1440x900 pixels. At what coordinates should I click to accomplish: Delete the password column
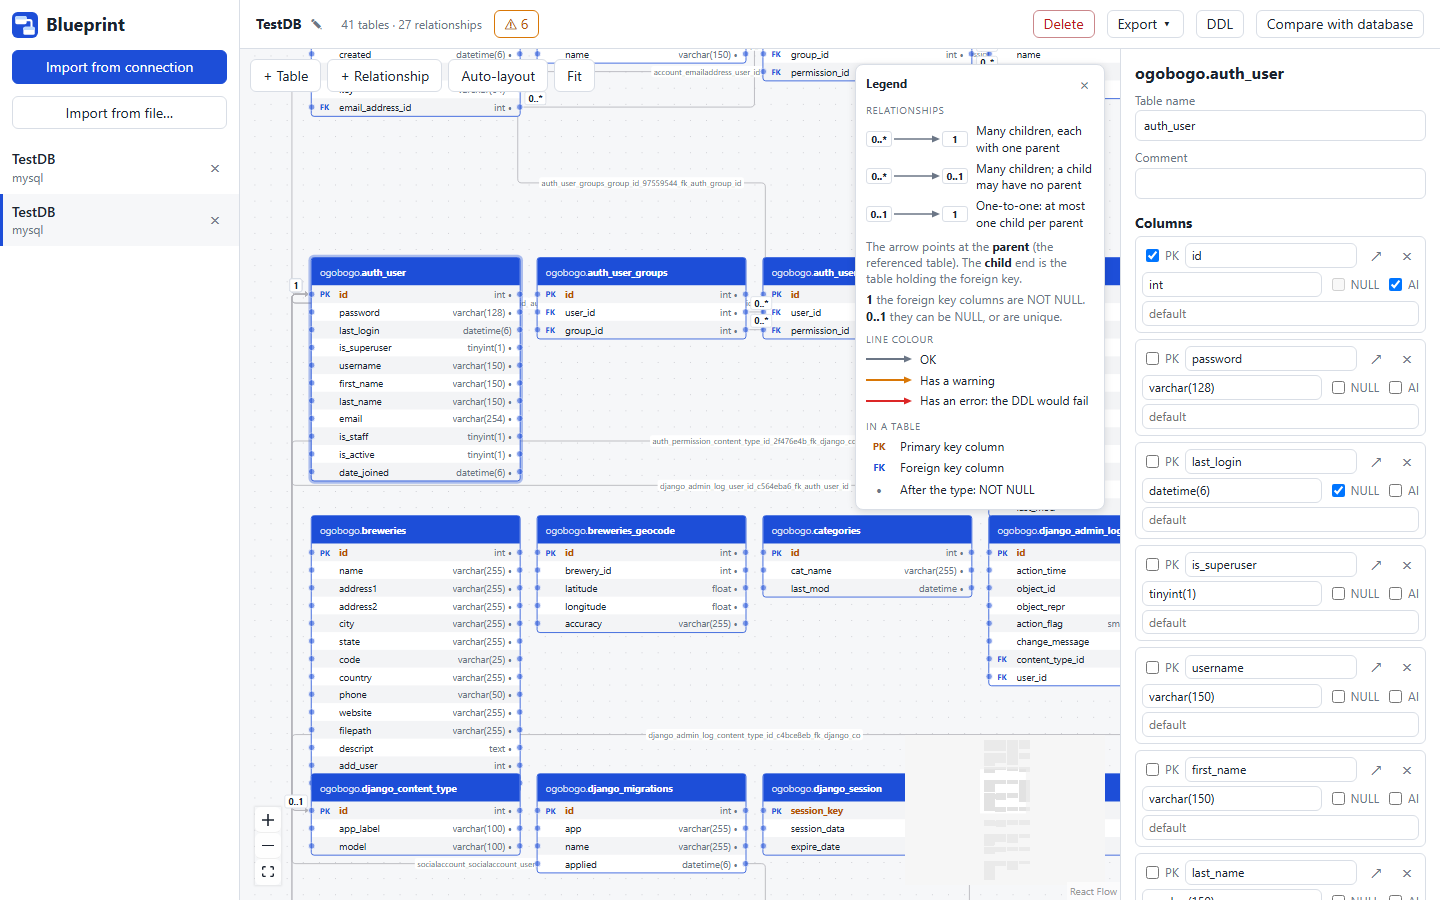click(x=1407, y=359)
